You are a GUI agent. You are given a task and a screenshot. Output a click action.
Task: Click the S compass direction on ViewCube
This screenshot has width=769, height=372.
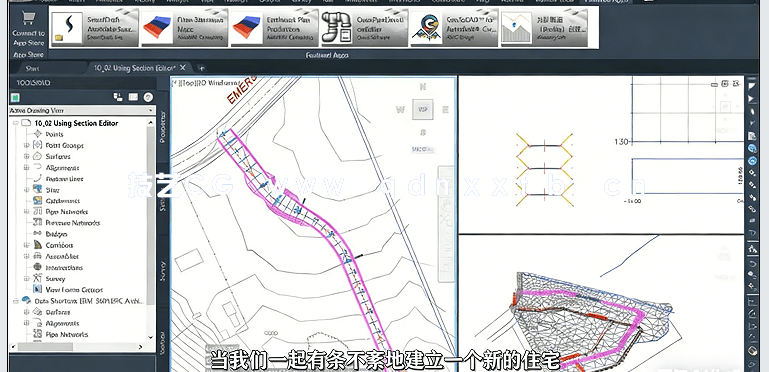[x=423, y=132]
